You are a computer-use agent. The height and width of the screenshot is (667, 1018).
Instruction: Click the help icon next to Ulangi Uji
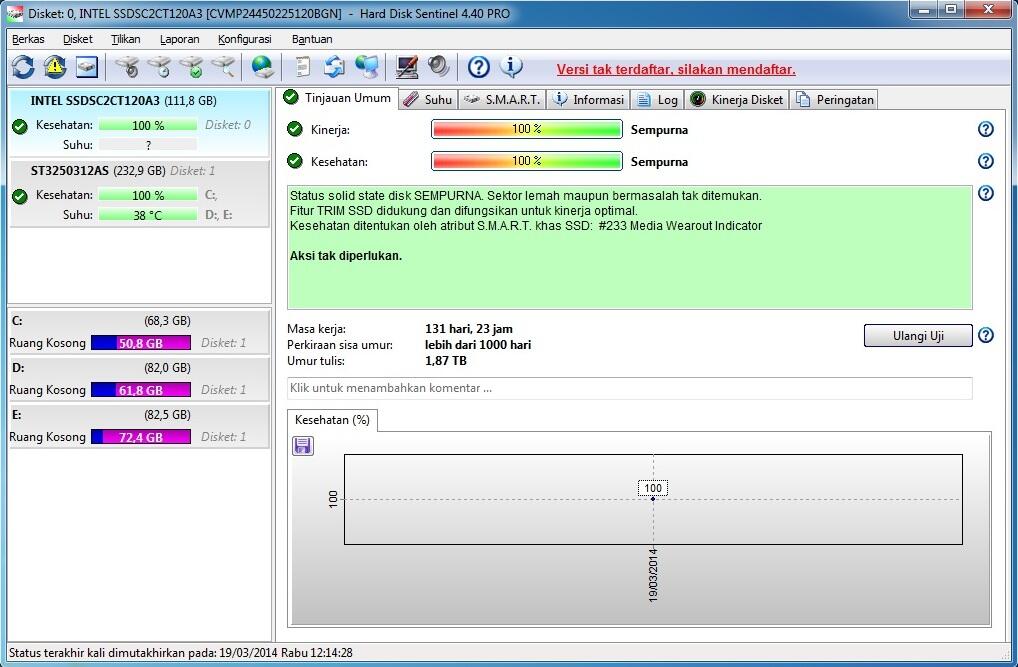986,335
